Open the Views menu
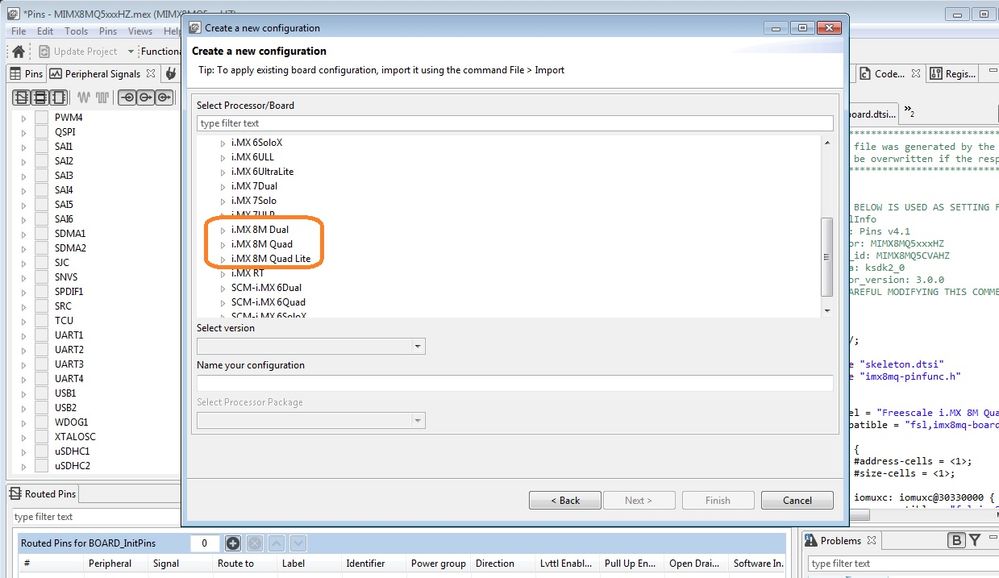999x578 pixels. pyautogui.click(x=140, y=31)
